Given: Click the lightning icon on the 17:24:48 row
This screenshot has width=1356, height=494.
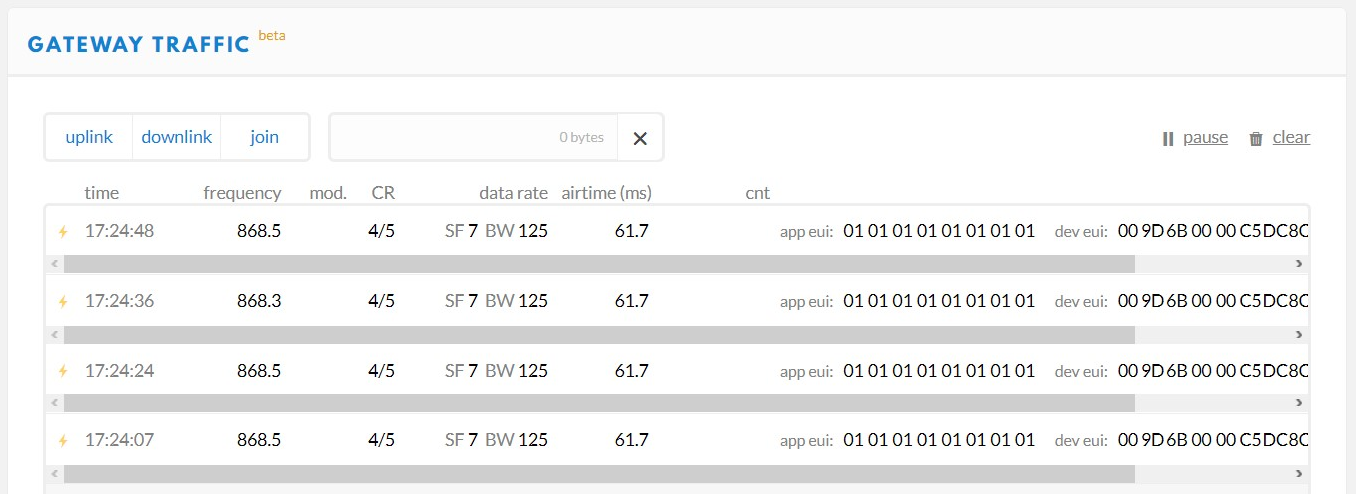Looking at the screenshot, I should pyautogui.click(x=63, y=231).
